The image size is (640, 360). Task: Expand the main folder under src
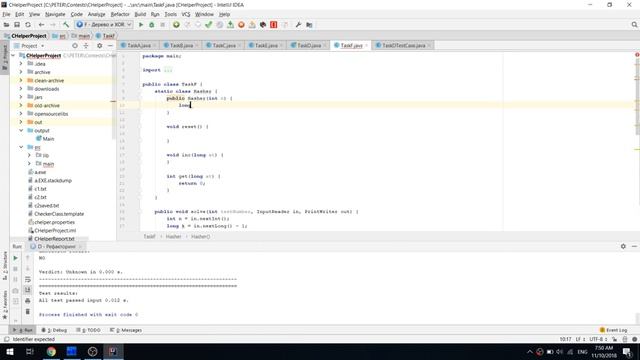[29, 164]
